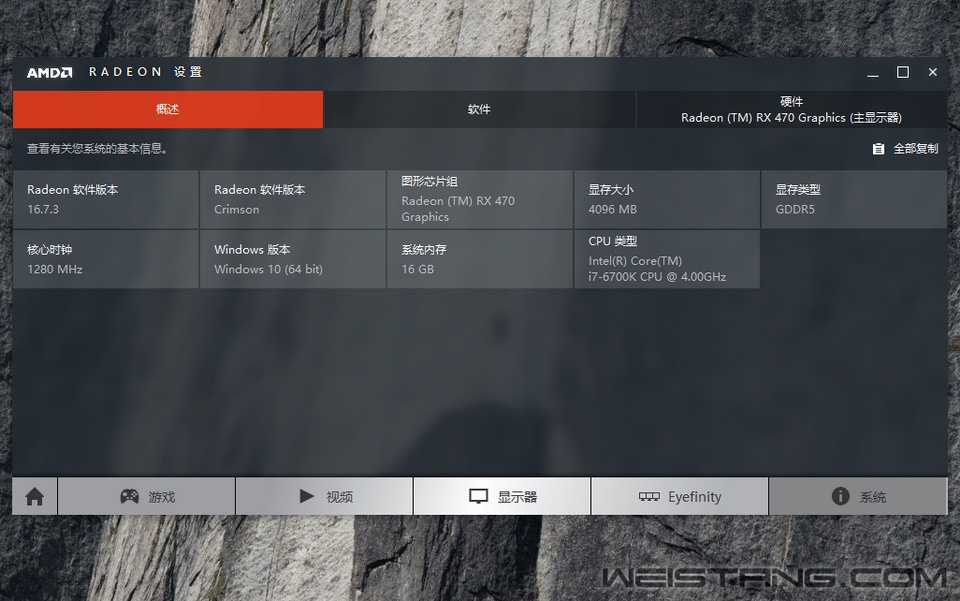Select the Radeon 软件版本 Crimson tile
The width and height of the screenshot is (960, 601).
293,200
